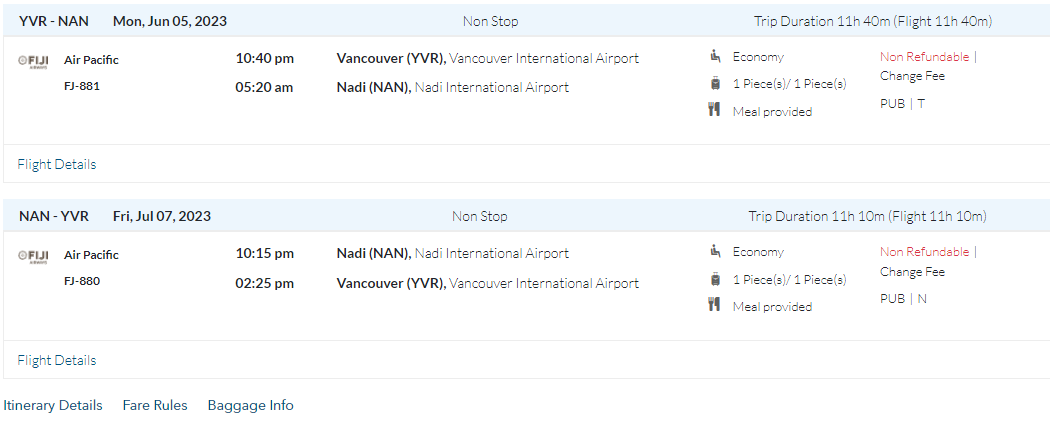The width and height of the screenshot is (1050, 422).
Task: Expand Flight Details for the YVR-NAN flight
Action: (x=57, y=164)
